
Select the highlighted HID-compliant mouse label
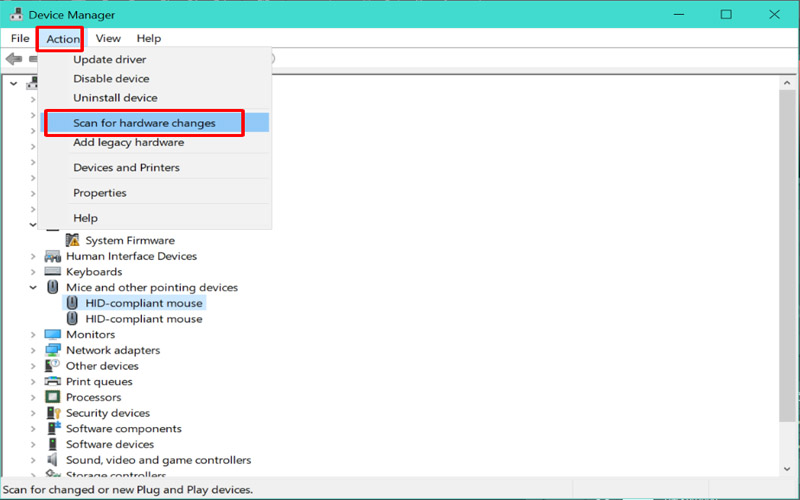point(144,303)
